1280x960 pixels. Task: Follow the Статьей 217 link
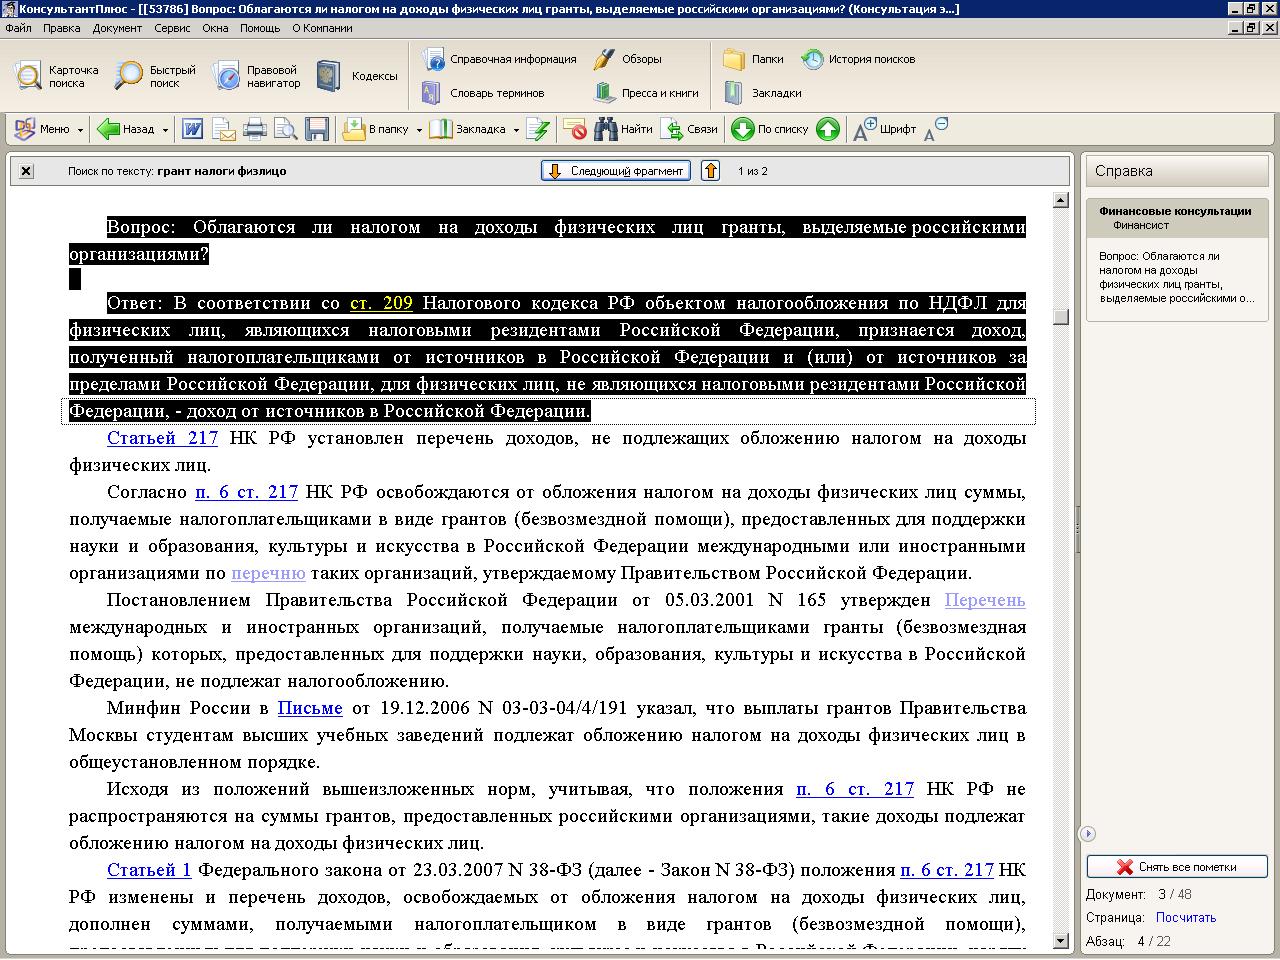point(162,438)
